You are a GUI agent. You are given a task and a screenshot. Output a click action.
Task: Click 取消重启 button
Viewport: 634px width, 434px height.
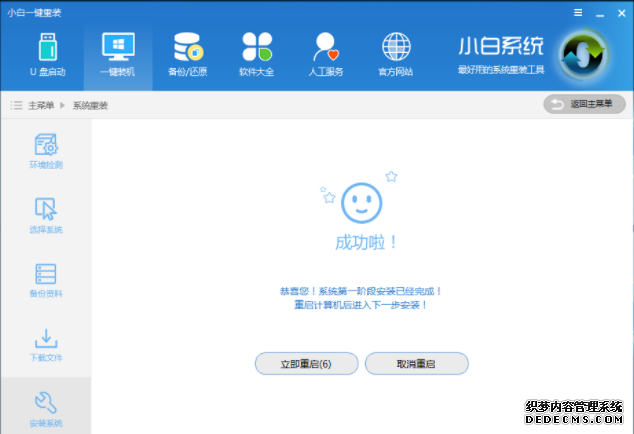pos(416,364)
